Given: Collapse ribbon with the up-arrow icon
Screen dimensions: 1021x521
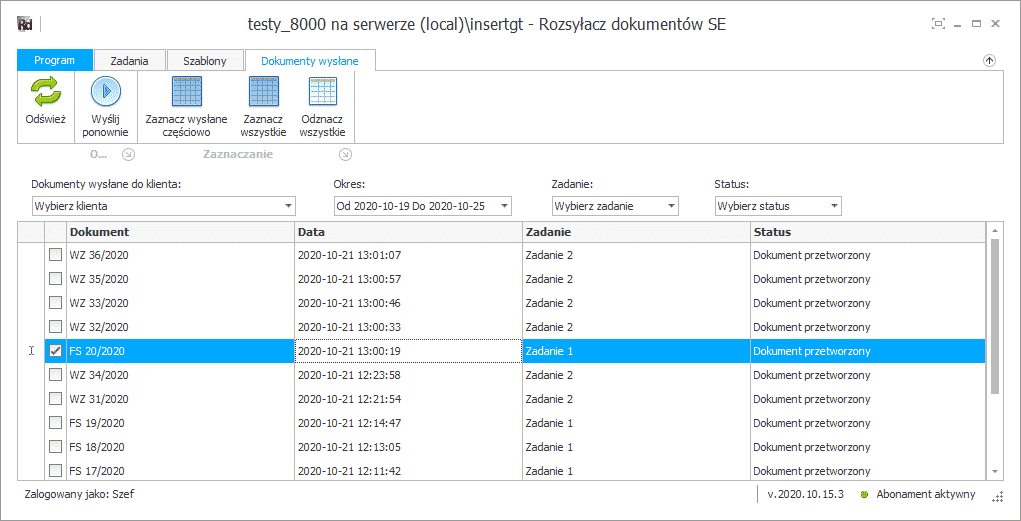Looking at the screenshot, I should [x=989, y=61].
